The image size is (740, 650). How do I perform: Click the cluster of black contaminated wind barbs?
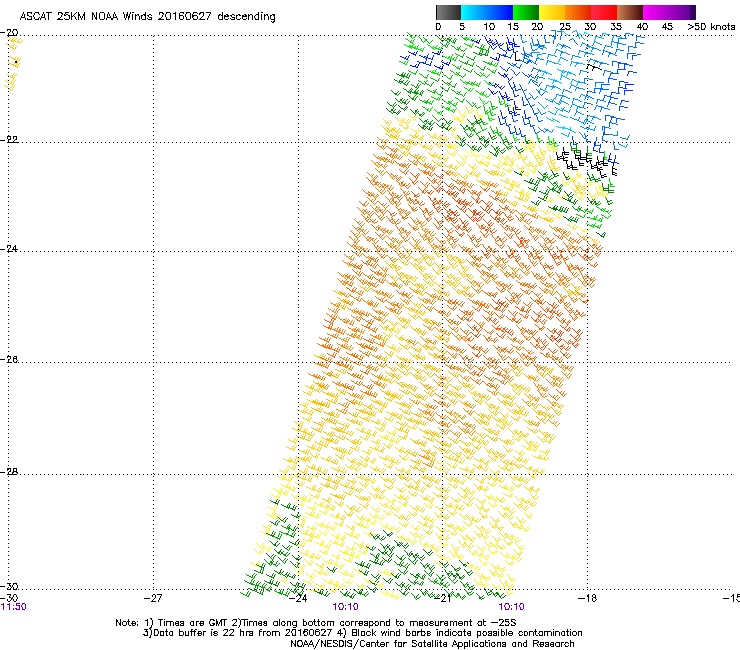(587, 160)
